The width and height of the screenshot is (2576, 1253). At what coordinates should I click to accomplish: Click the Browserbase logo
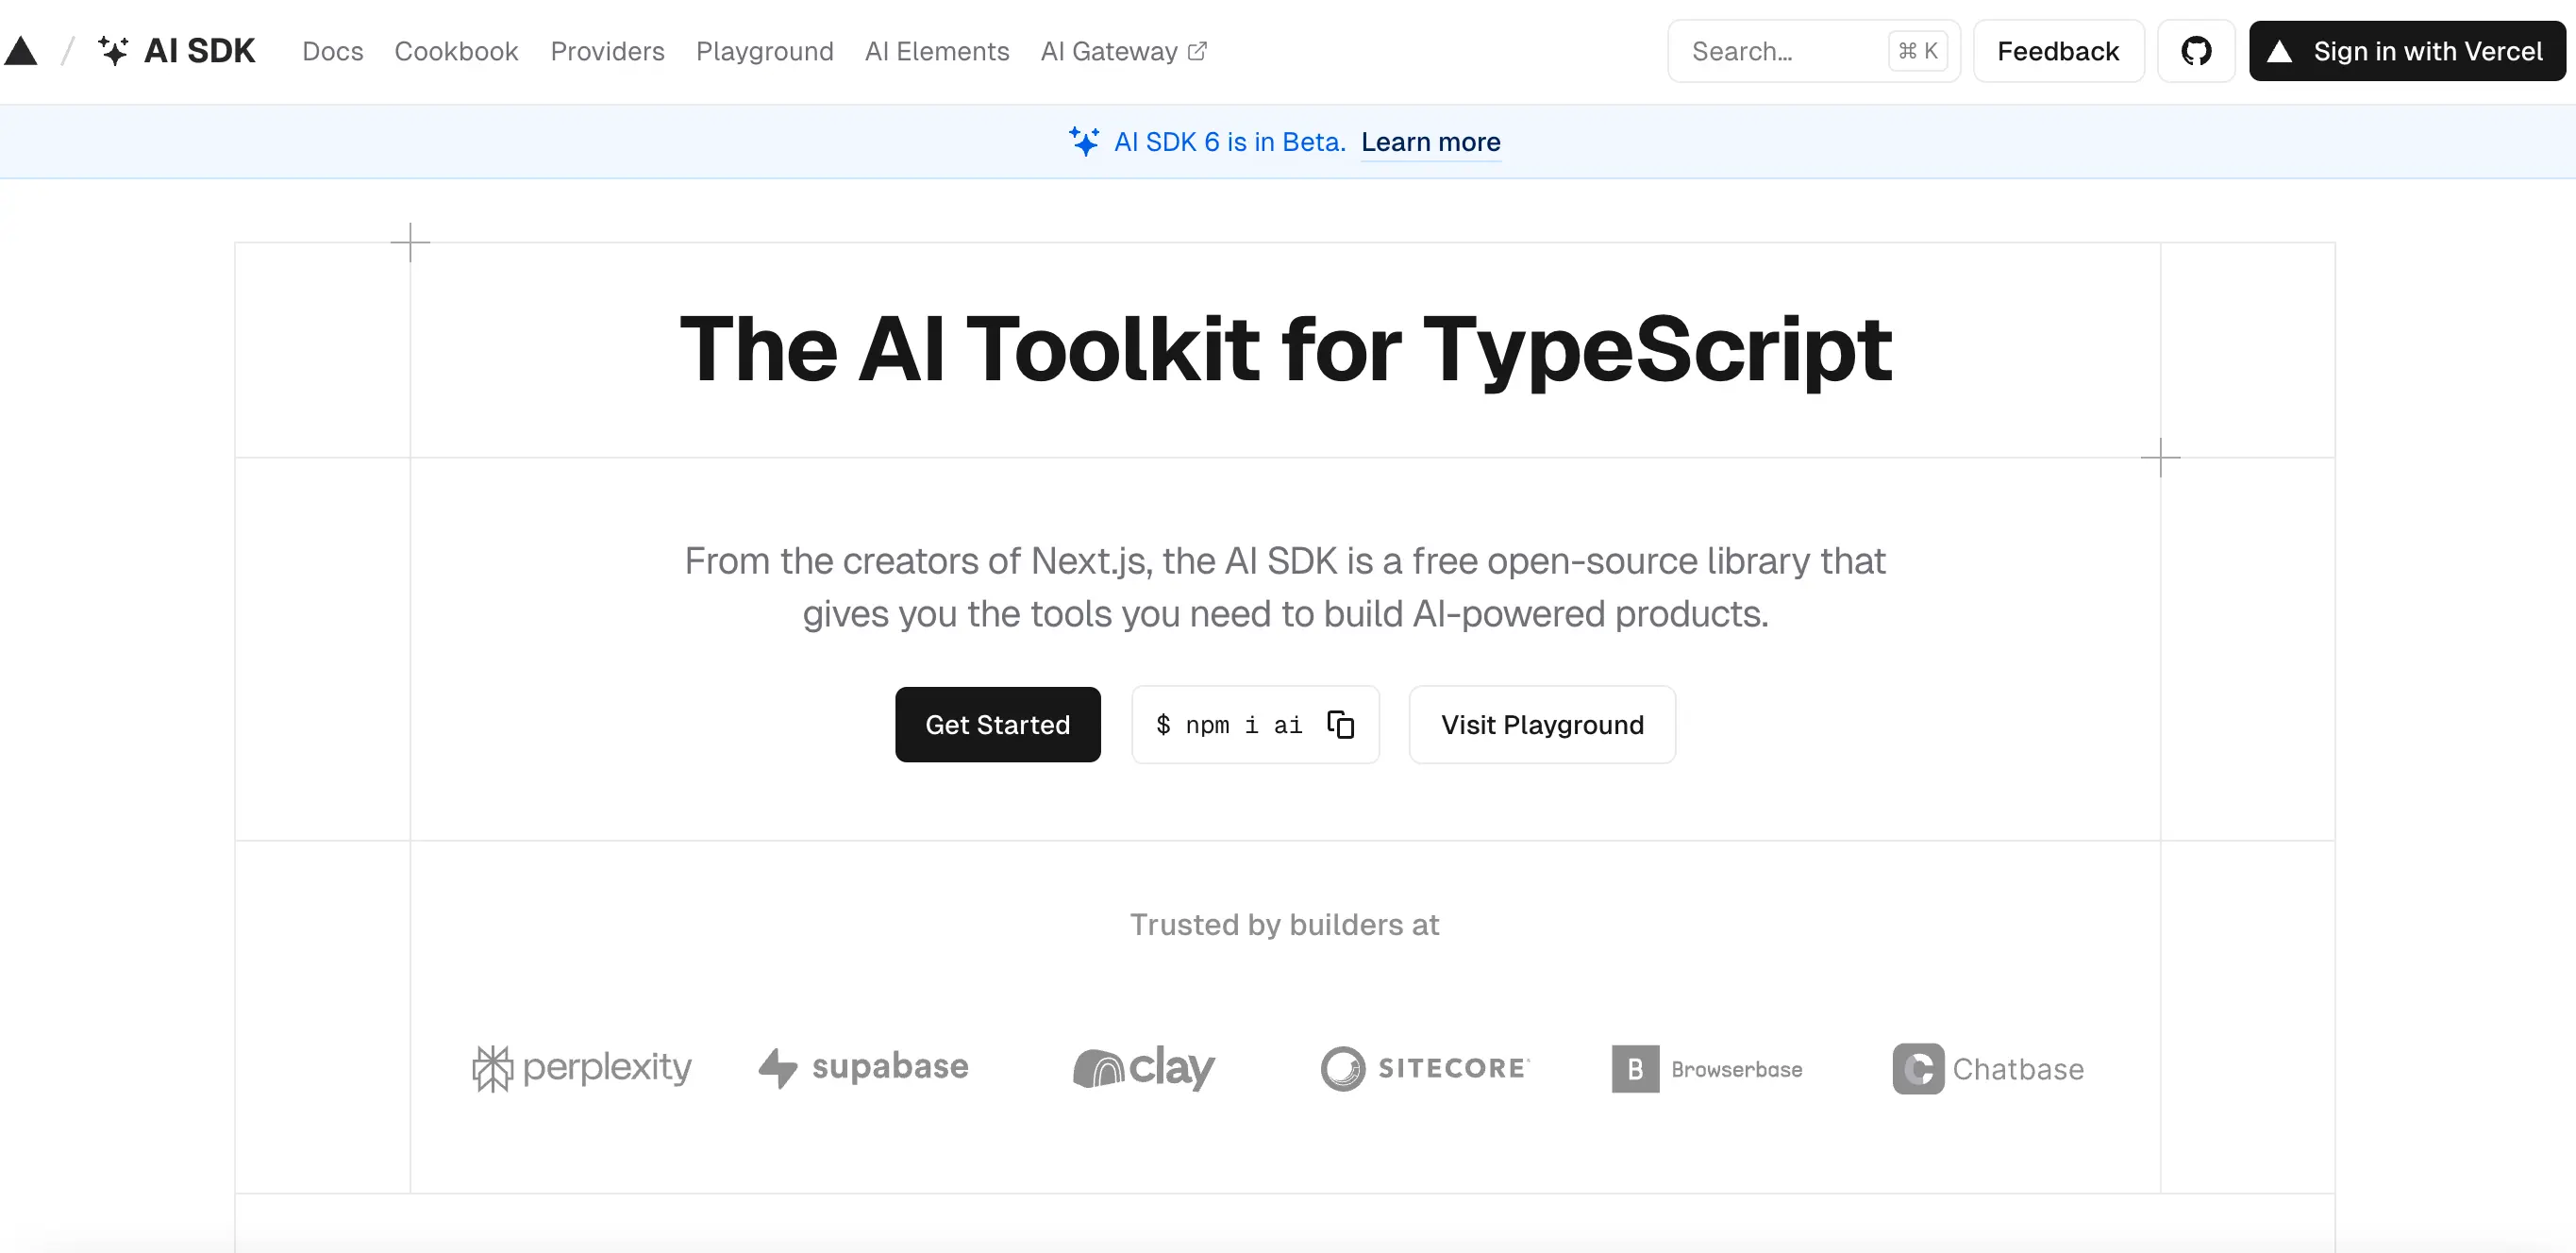click(1707, 1069)
